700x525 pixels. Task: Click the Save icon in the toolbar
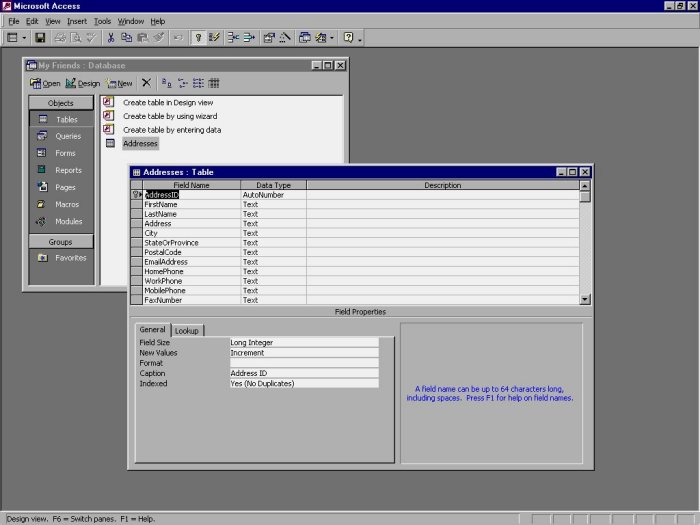click(x=40, y=38)
